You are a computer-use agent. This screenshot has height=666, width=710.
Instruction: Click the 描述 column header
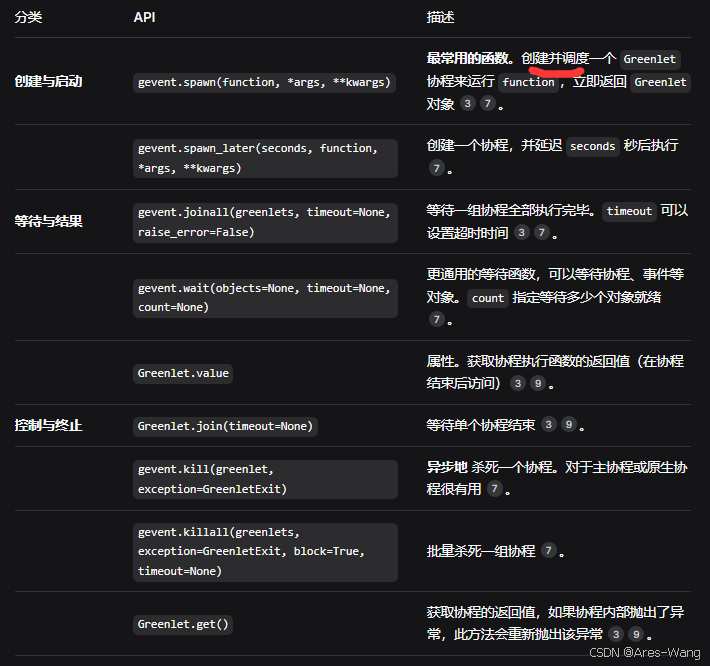pos(440,17)
